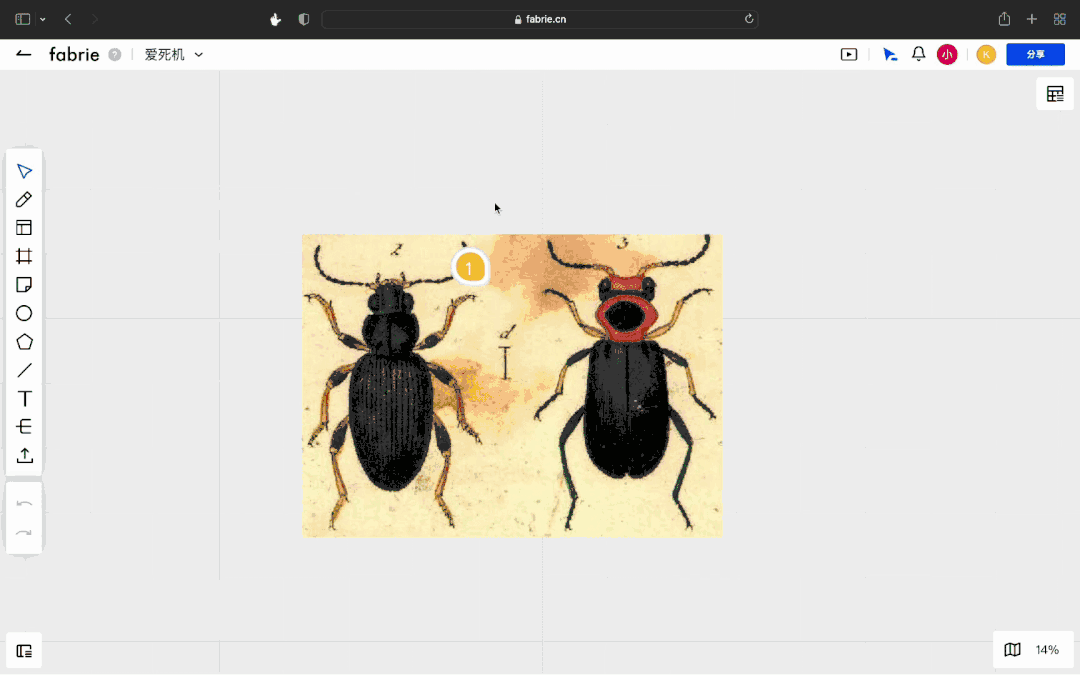This screenshot has height=675, width=1080.
Task: Click the blue 分享 share button
Action: (x=1035, y=54)
